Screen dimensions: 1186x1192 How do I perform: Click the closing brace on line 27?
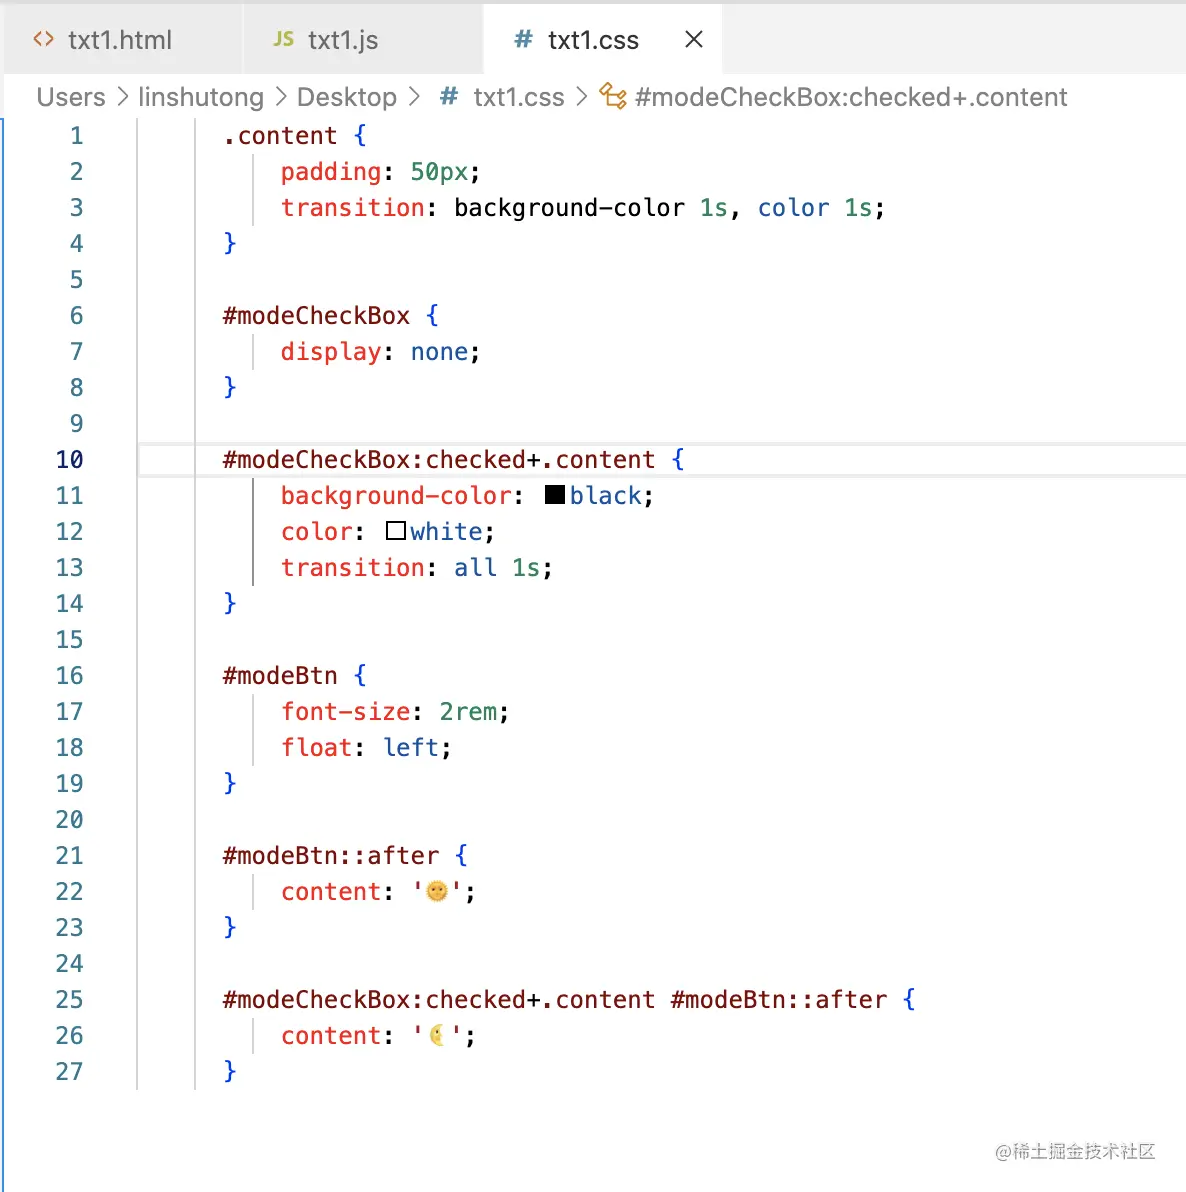tap(230, 1070)
